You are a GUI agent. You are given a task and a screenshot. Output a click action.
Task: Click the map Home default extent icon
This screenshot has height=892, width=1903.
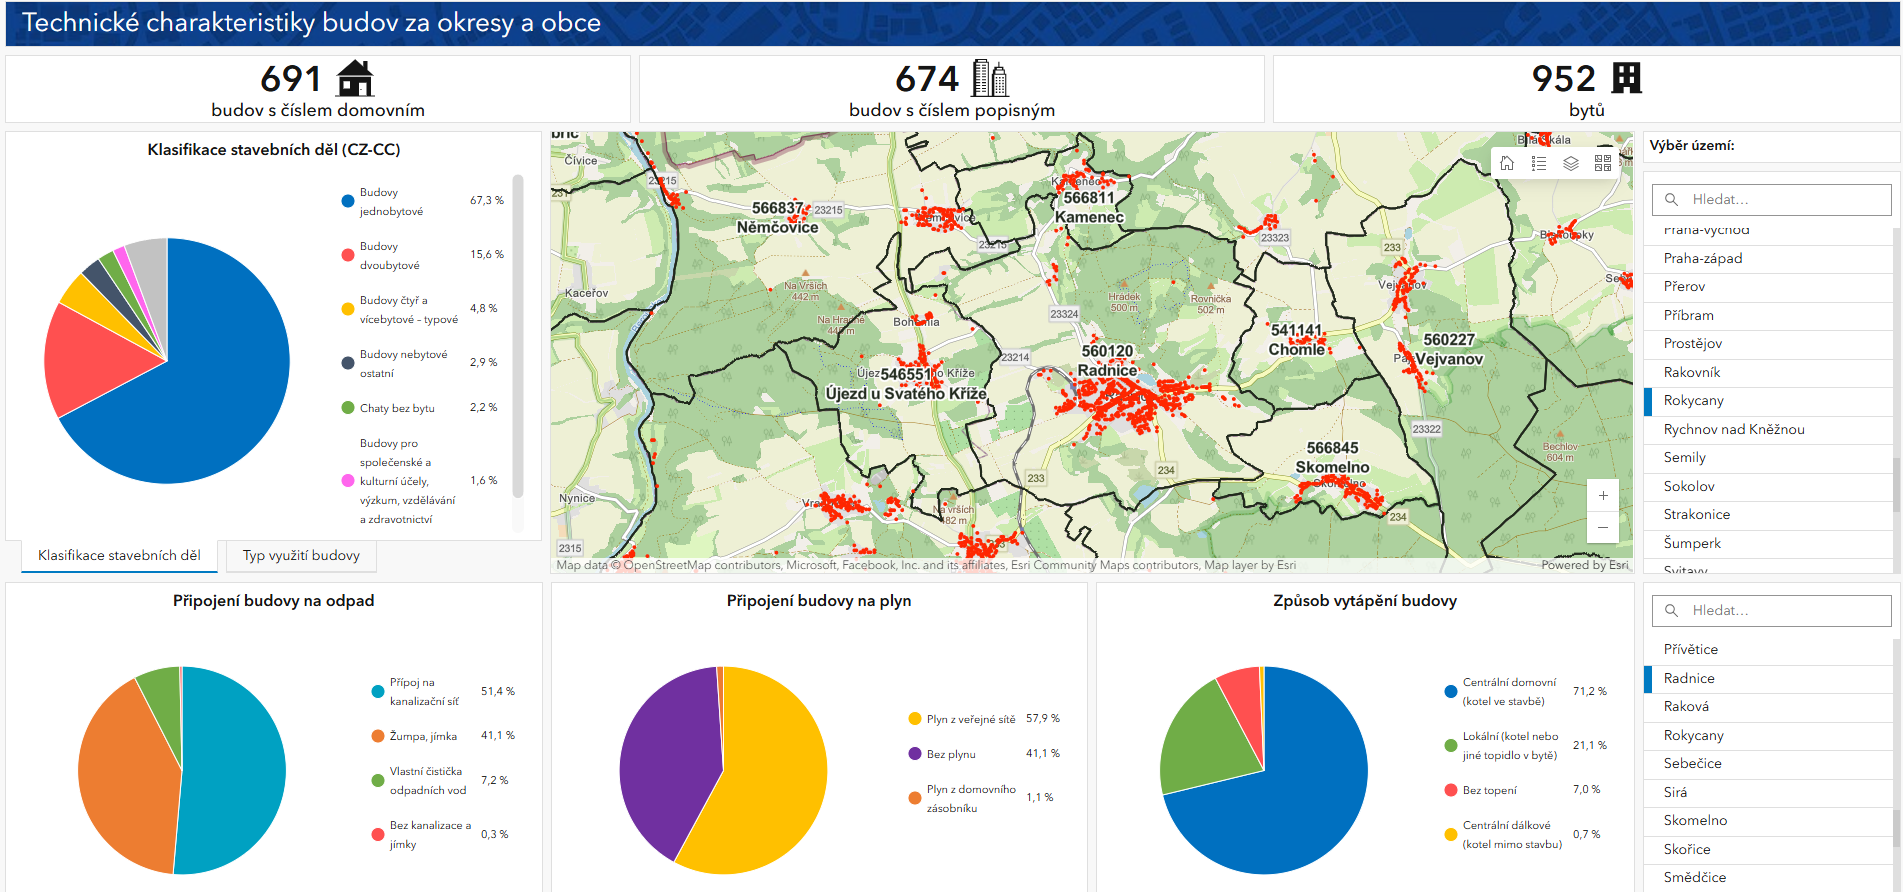click(x=1507, y=163)
